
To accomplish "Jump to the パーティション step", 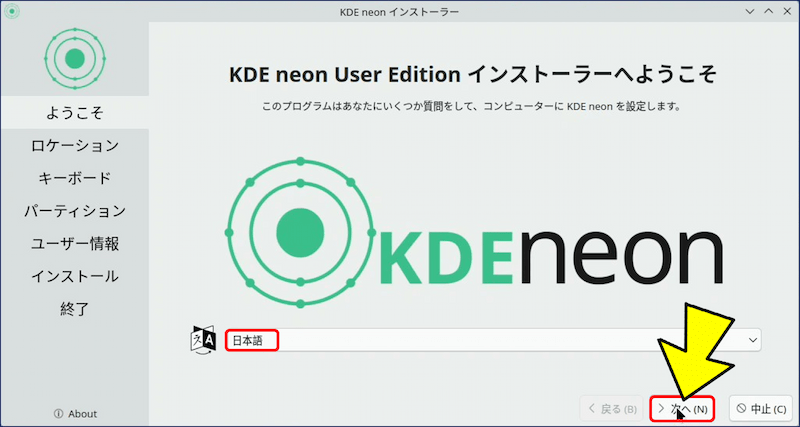I will [x=74, y=211].
